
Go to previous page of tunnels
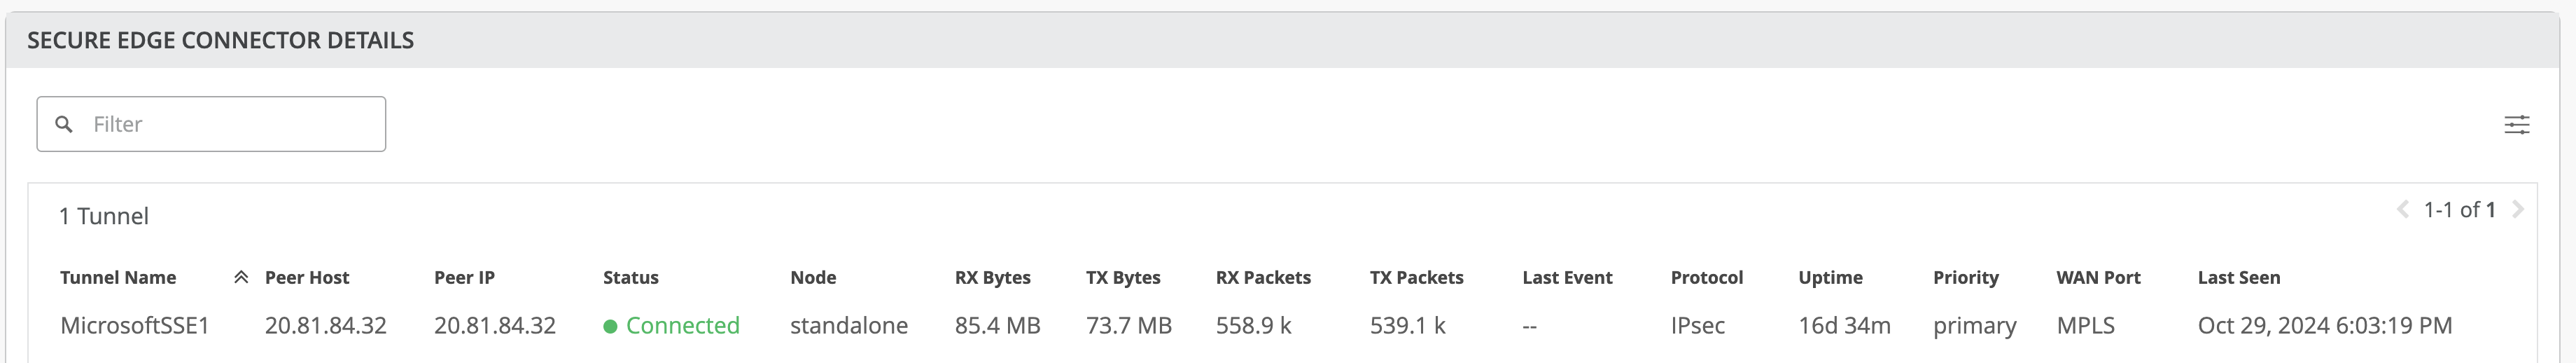point(2402,210)
